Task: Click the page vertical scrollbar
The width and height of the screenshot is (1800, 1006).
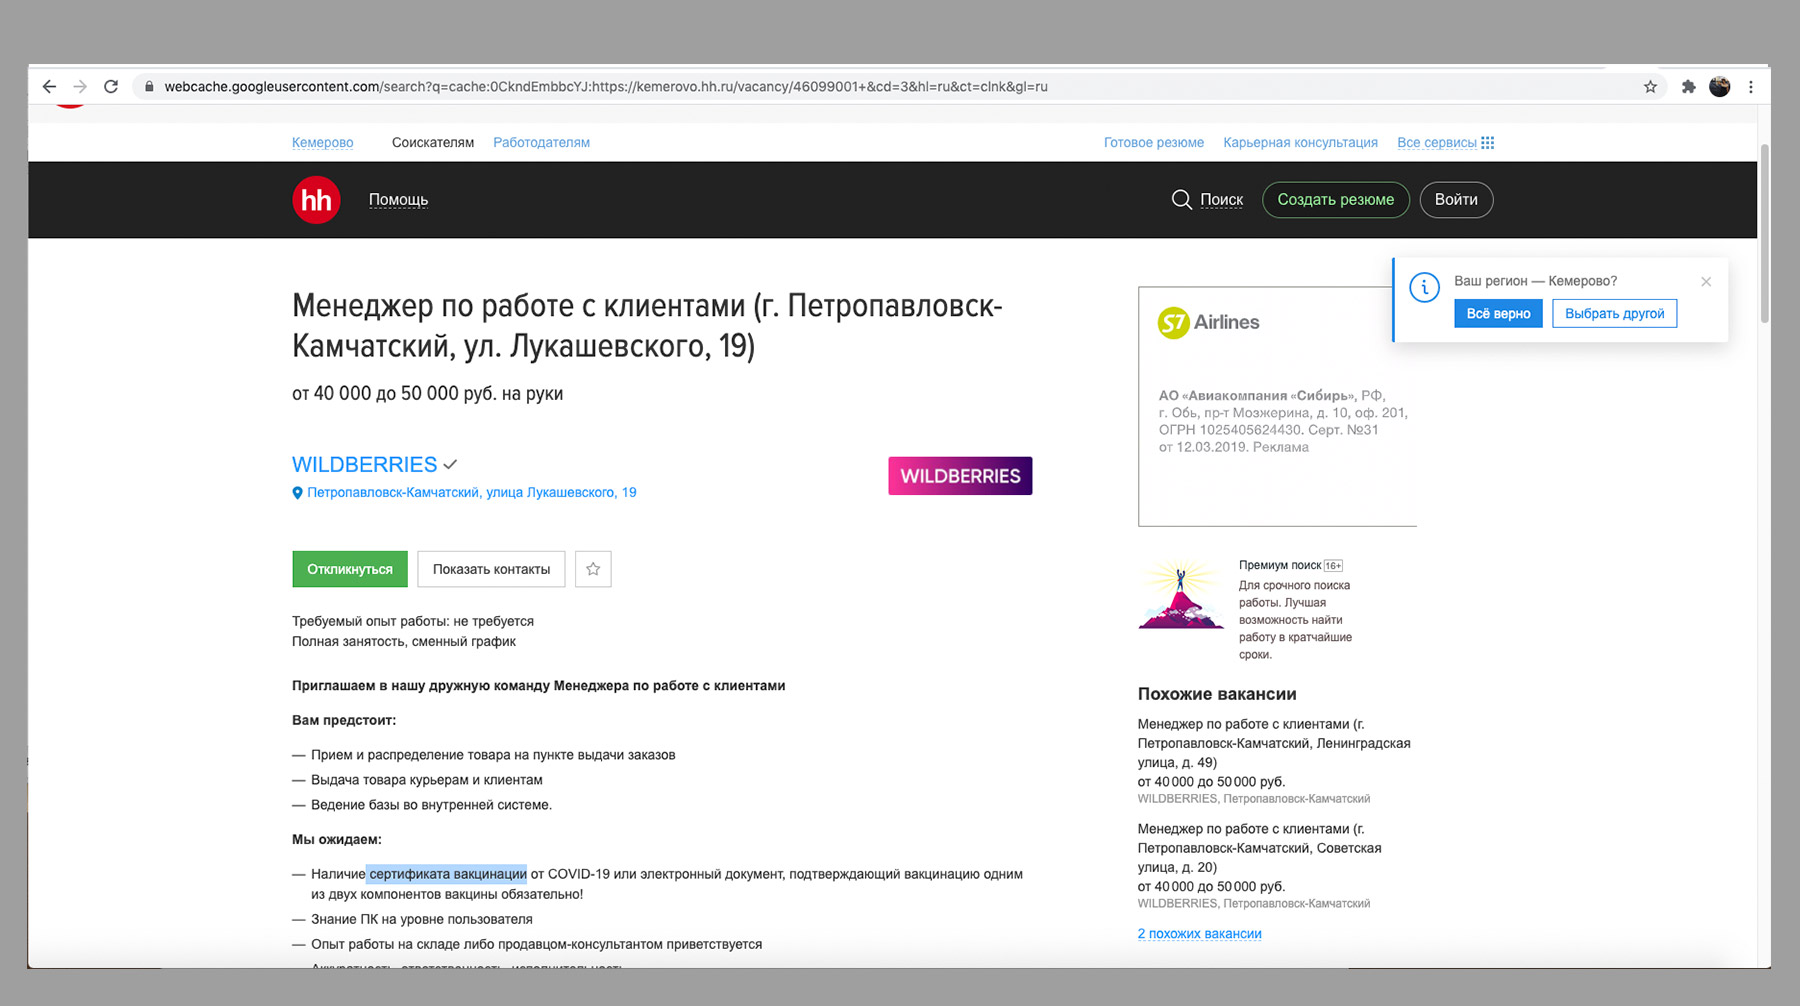Action: 1764,234
